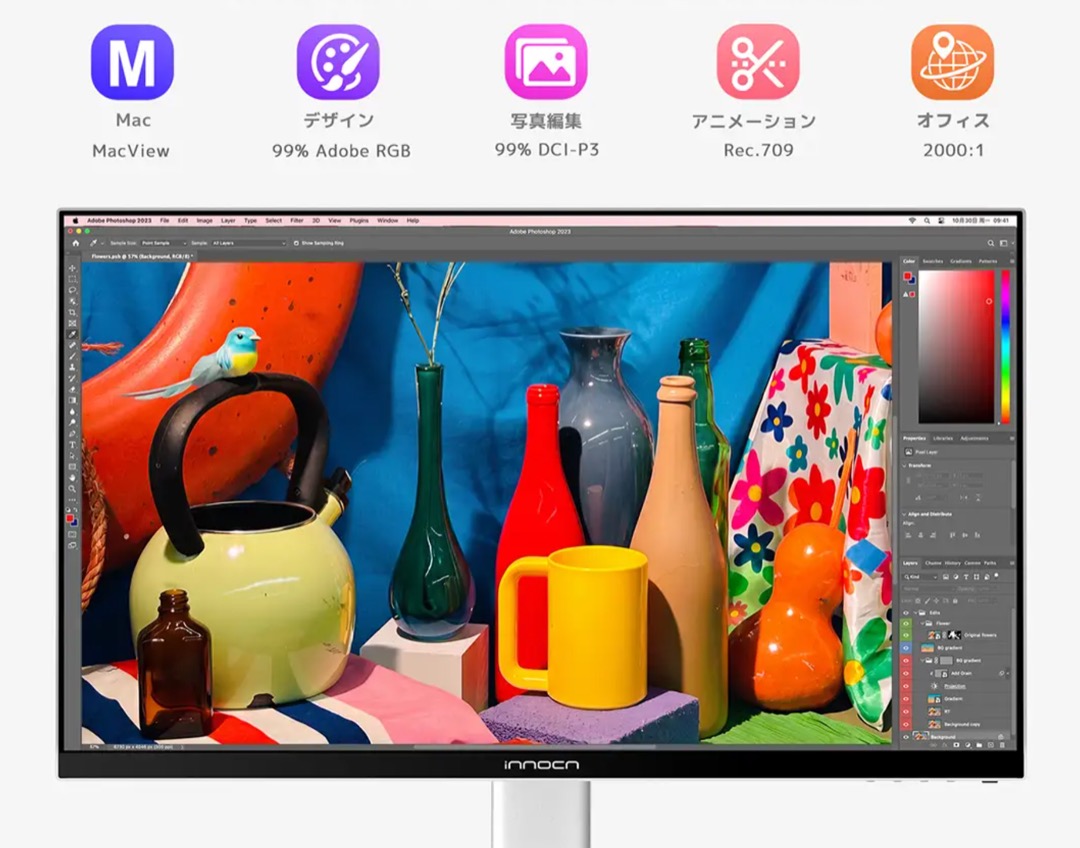Open the Color panel menu icon
Screen dimensions: 1080x848
point(1012,261)
